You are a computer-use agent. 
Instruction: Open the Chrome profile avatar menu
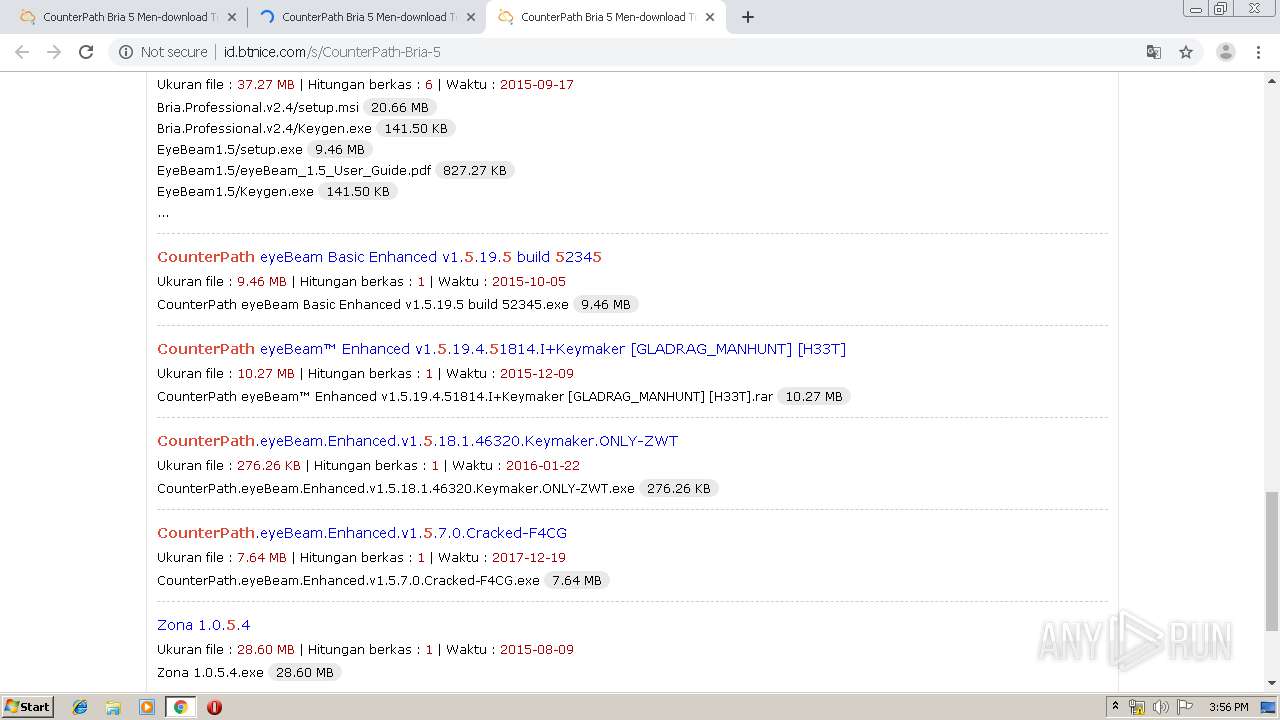pos(1225,52)
